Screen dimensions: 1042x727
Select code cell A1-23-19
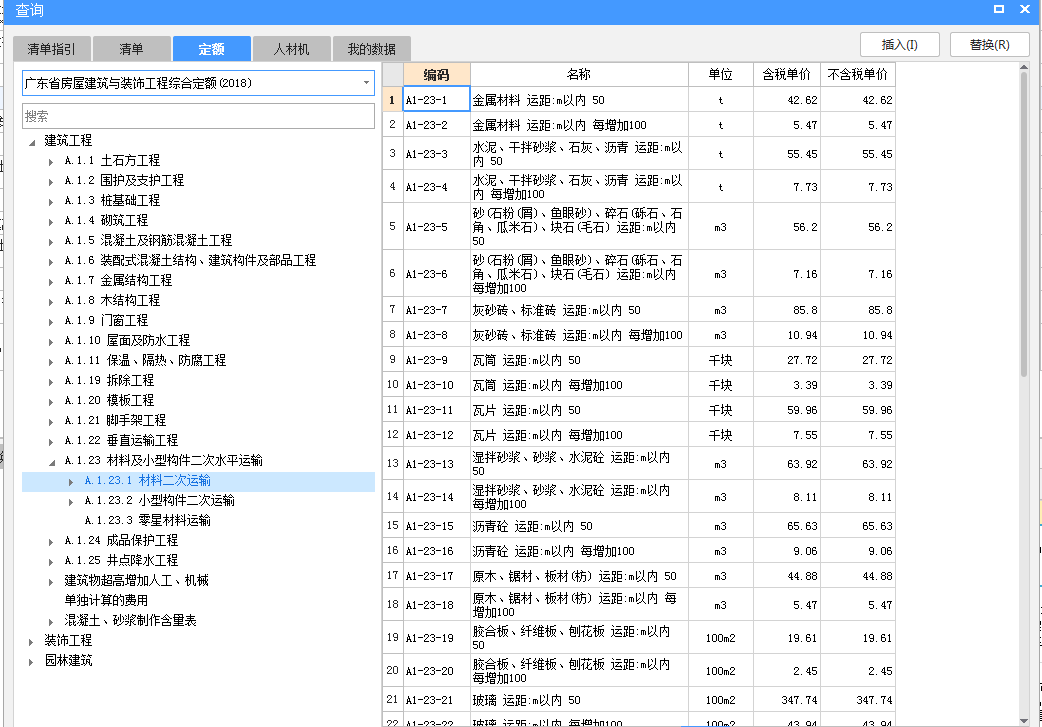click(x=437, y=638)
